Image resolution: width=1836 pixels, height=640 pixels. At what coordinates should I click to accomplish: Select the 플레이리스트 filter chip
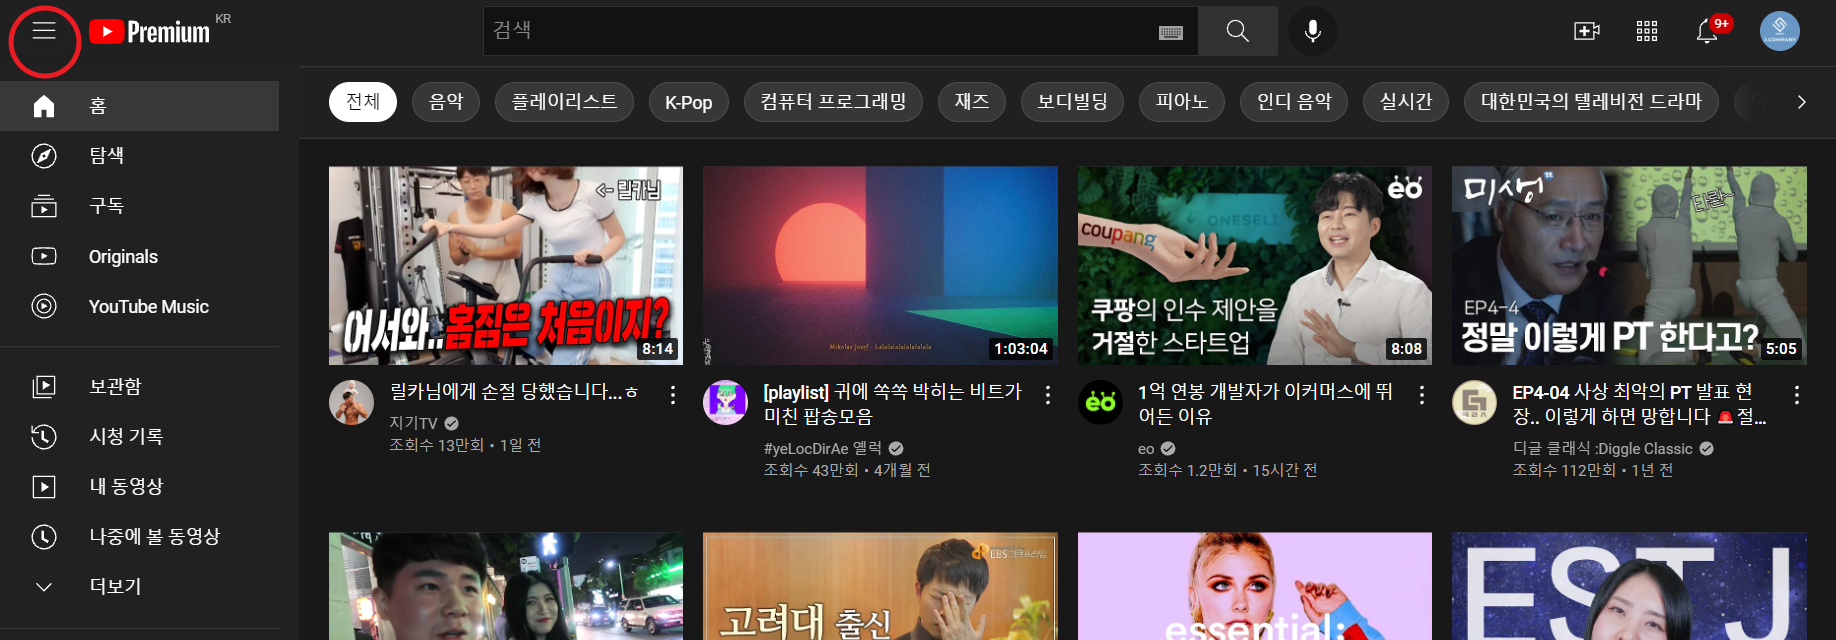pyautogui.click(x=564, y=102)
